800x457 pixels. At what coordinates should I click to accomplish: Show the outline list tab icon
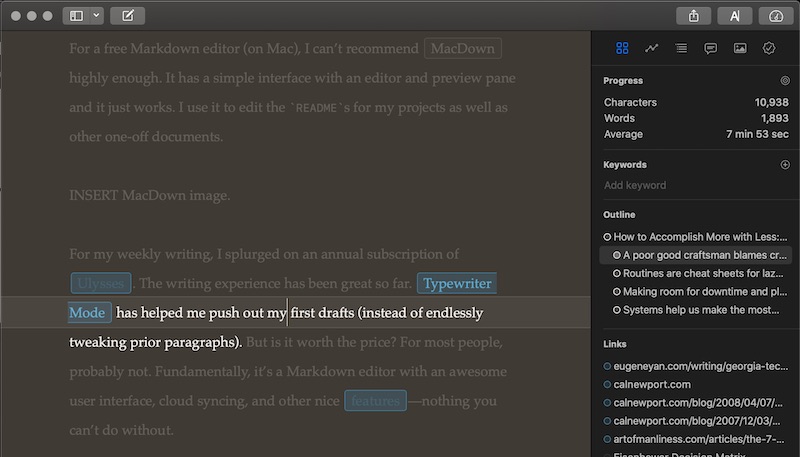coord(681,48)
